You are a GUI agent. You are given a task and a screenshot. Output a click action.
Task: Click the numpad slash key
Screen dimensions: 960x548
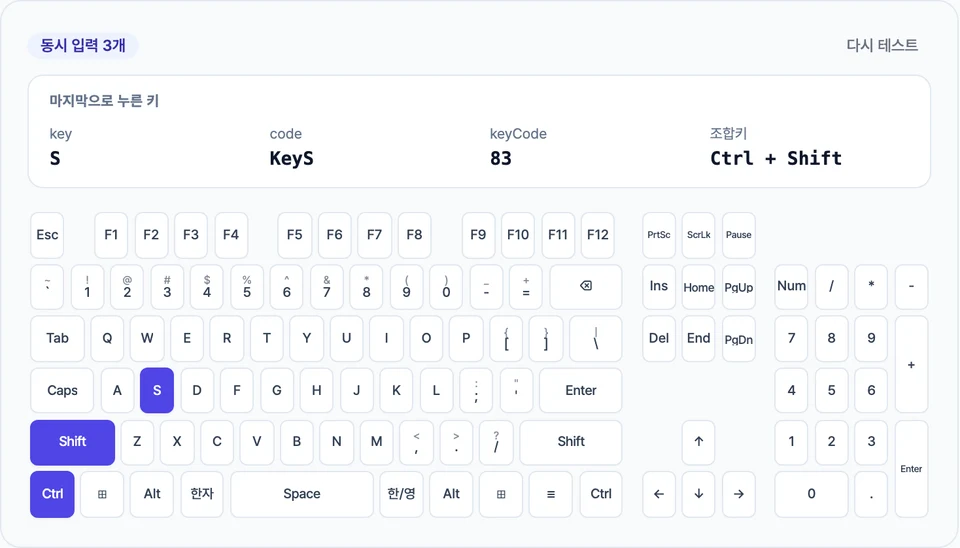point(831,287)
